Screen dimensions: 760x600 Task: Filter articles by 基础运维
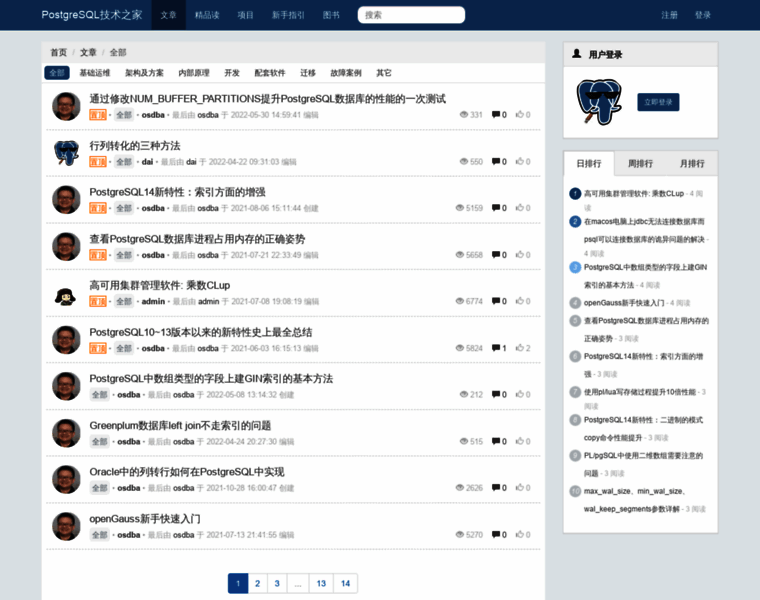tap(95, 73)
